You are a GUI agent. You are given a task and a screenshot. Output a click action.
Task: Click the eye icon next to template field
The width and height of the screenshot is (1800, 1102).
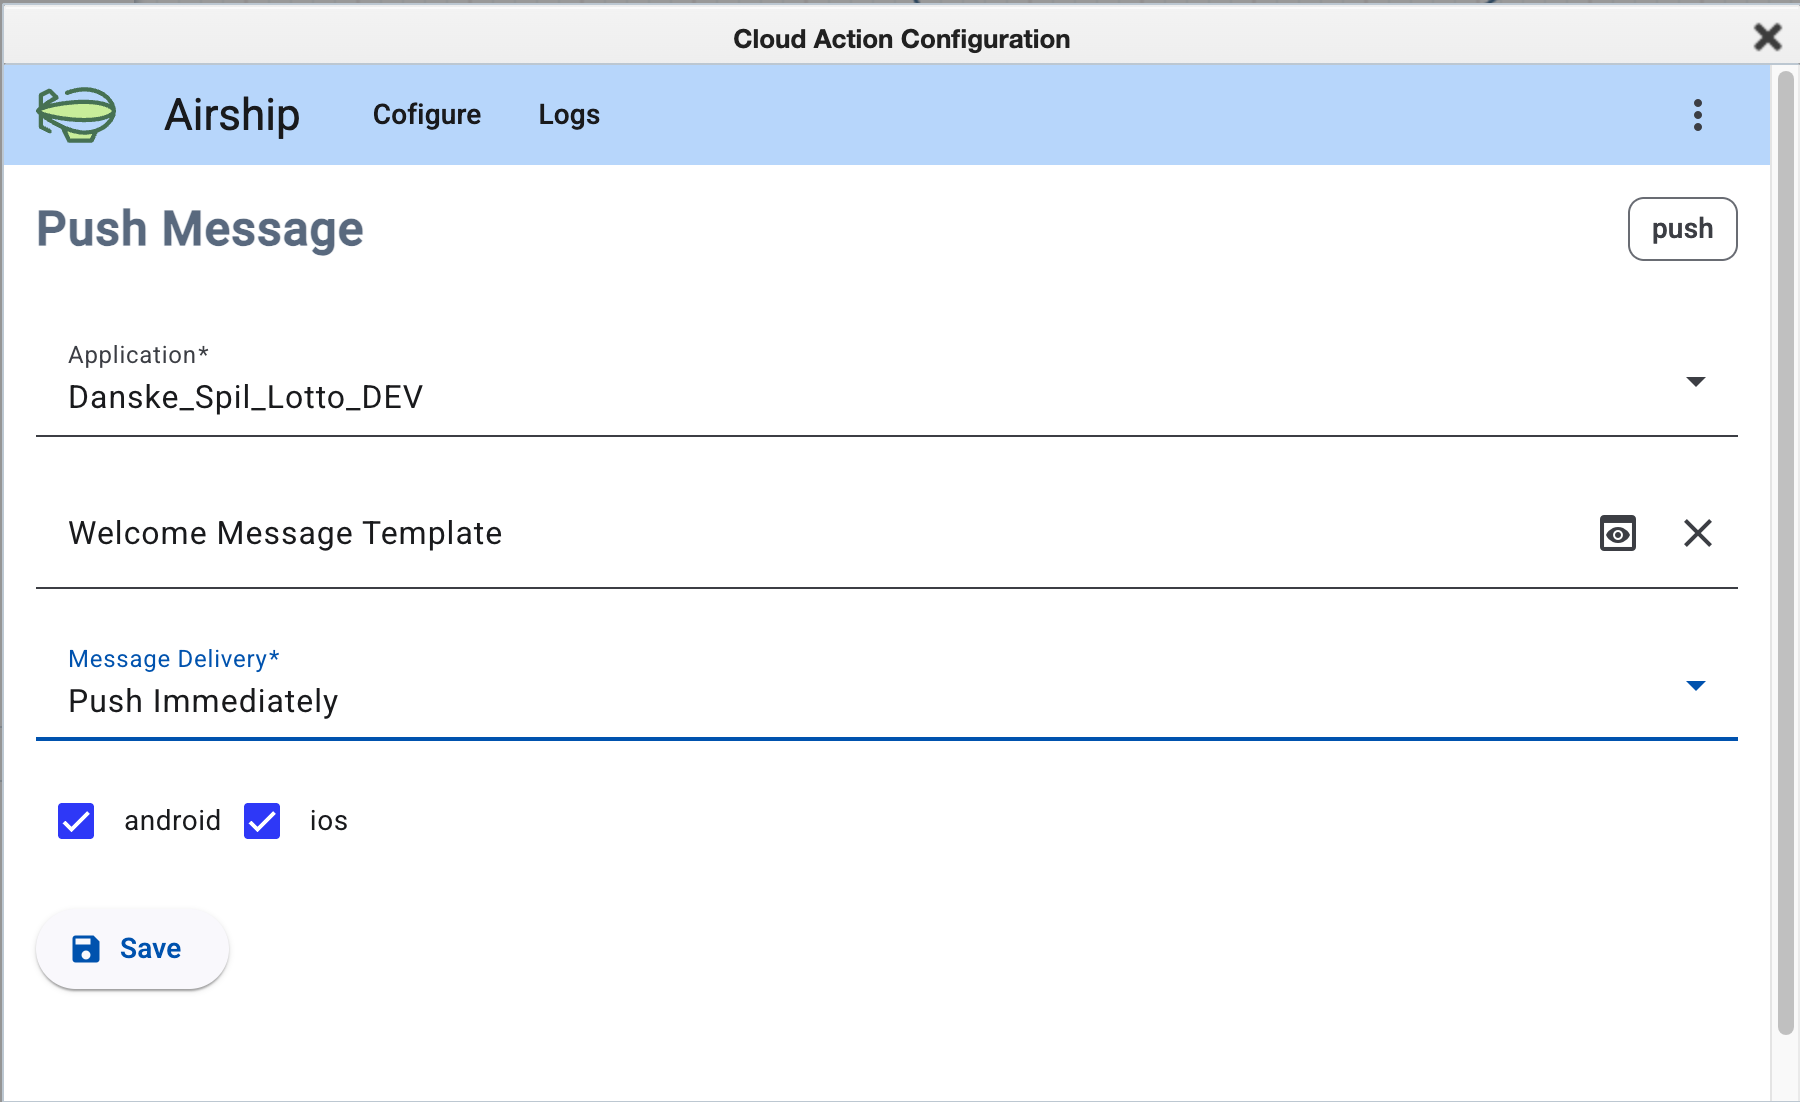click(1617, 533)
